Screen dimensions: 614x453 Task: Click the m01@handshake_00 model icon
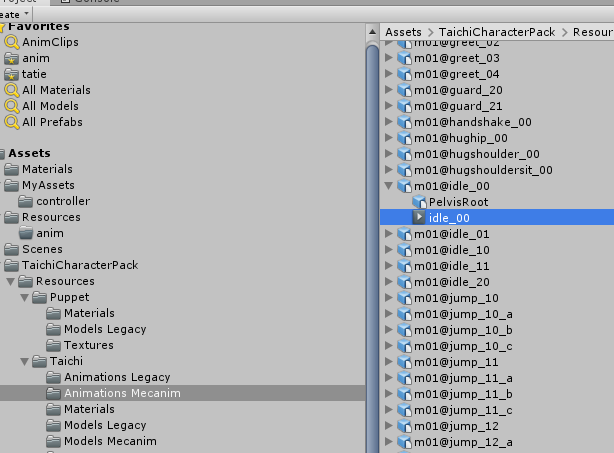point(405,122)
